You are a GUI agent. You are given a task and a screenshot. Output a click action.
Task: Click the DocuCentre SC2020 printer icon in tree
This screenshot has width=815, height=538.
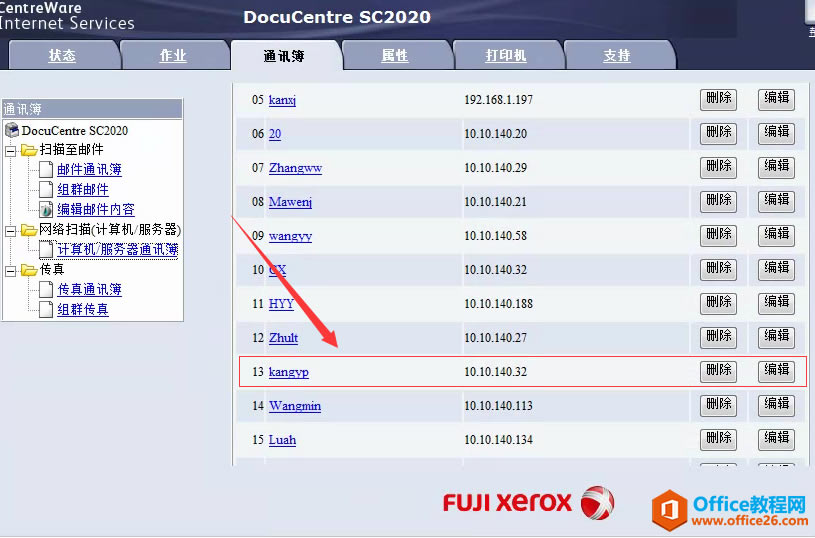coord(12,129)
